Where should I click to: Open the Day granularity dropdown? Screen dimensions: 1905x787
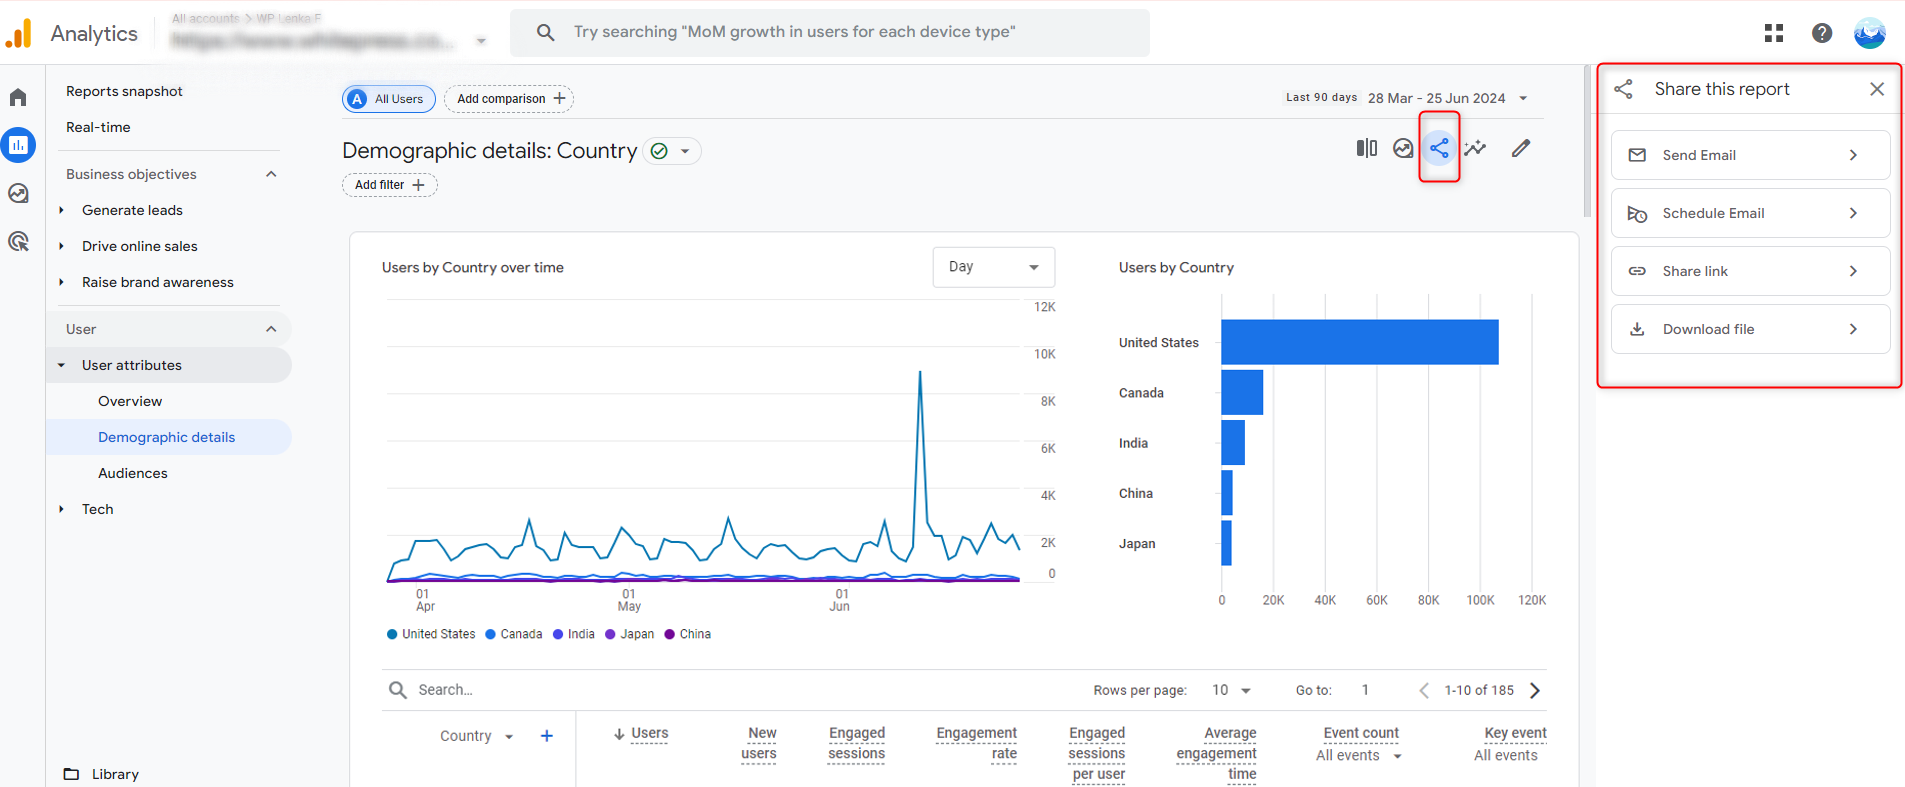994,267
